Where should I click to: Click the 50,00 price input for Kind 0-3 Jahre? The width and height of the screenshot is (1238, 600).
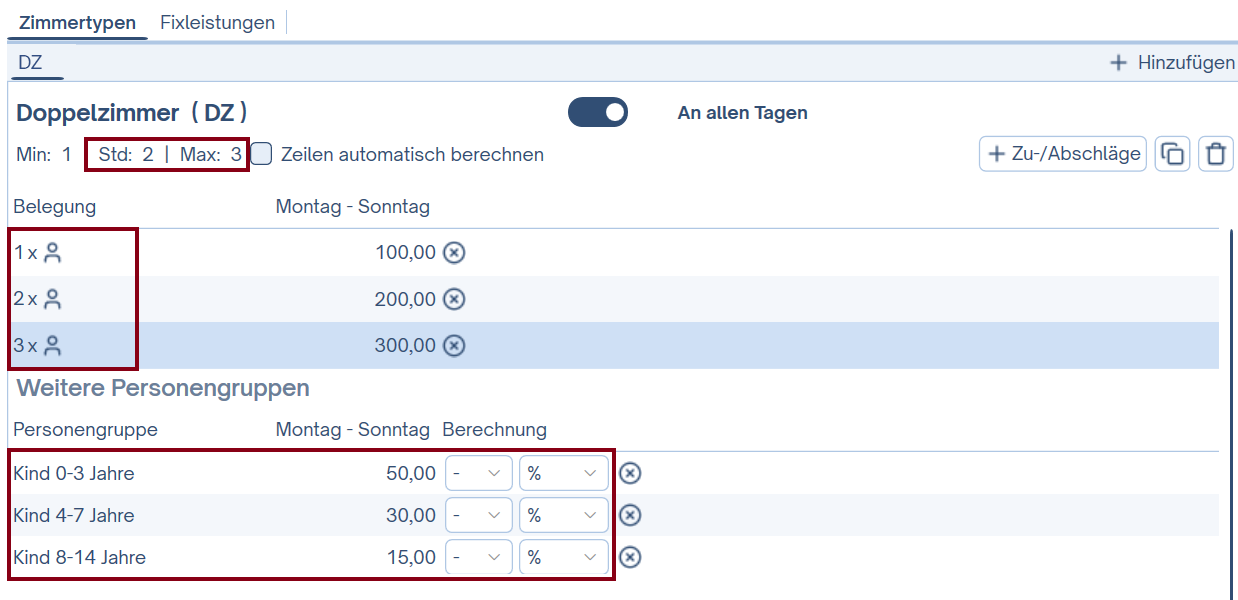coord(410,472)
